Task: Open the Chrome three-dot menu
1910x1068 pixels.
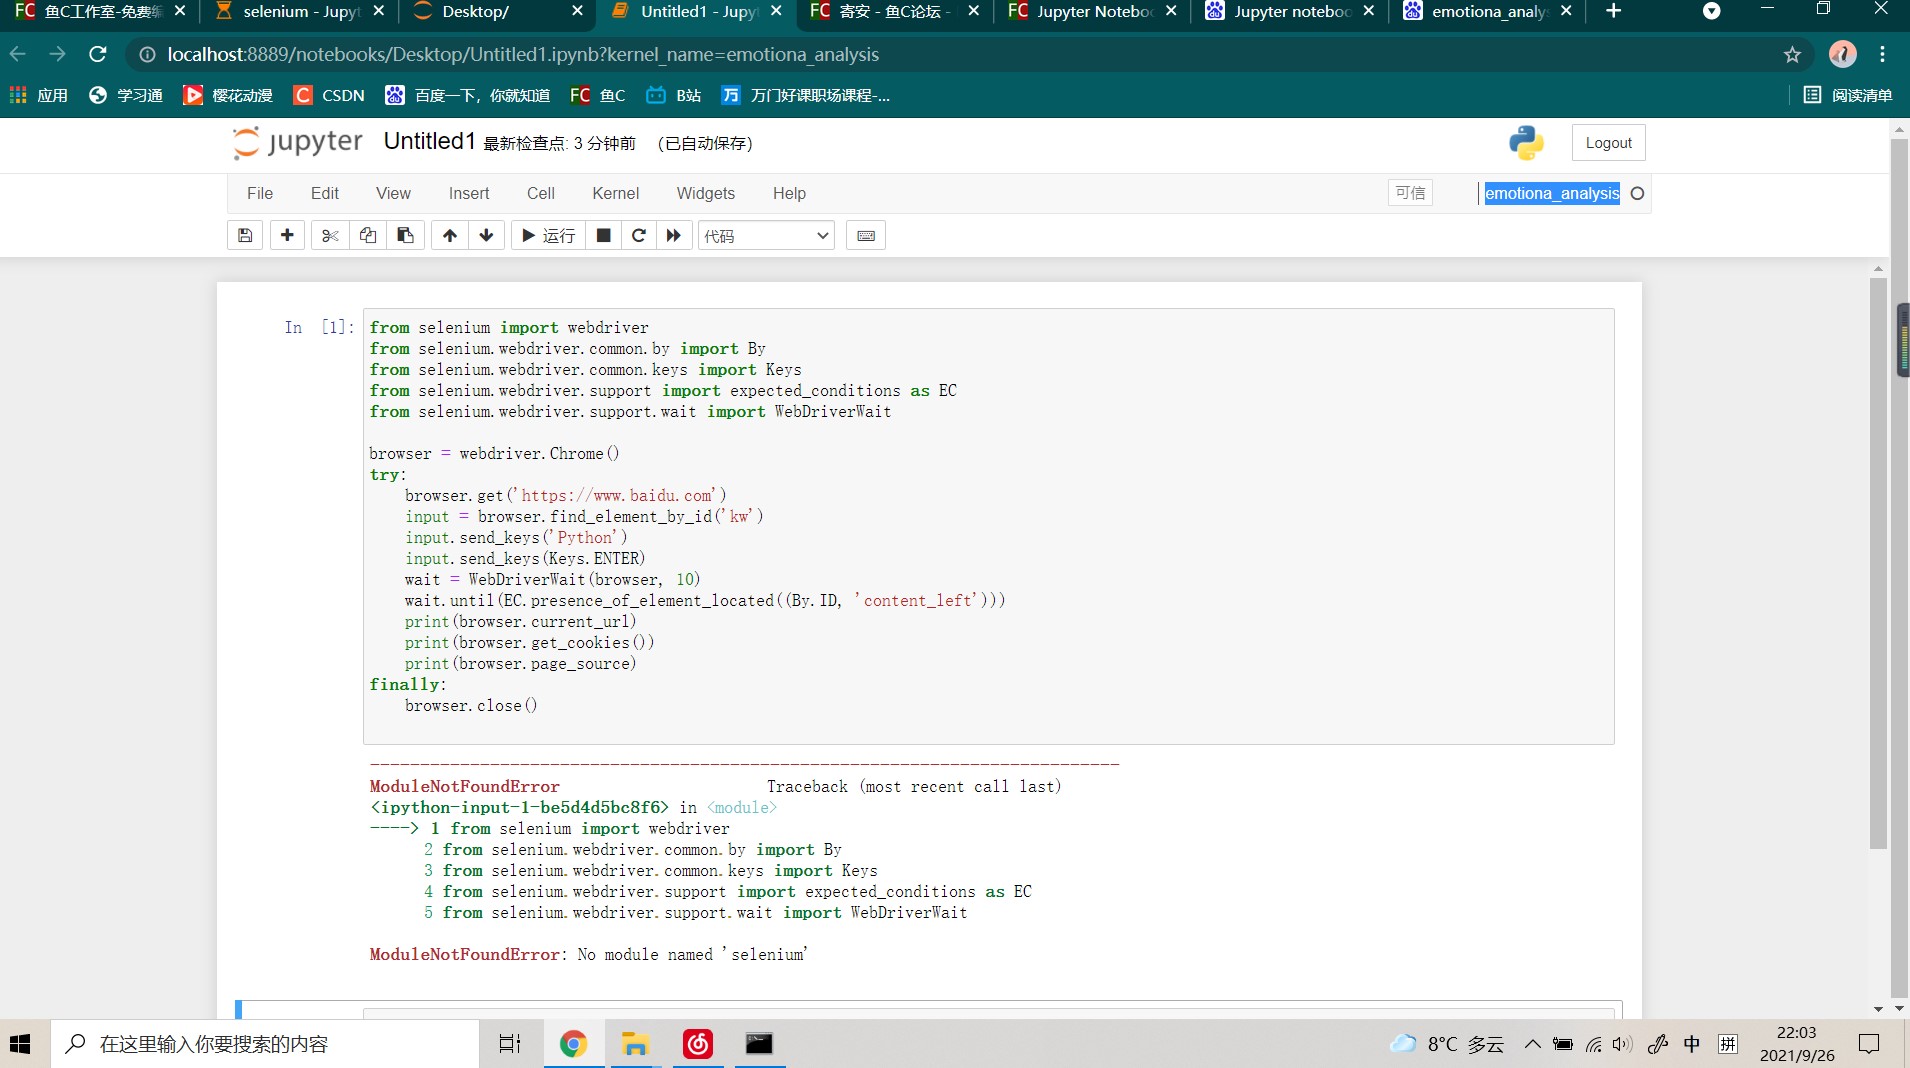Action: click(x=1883, y=54)
